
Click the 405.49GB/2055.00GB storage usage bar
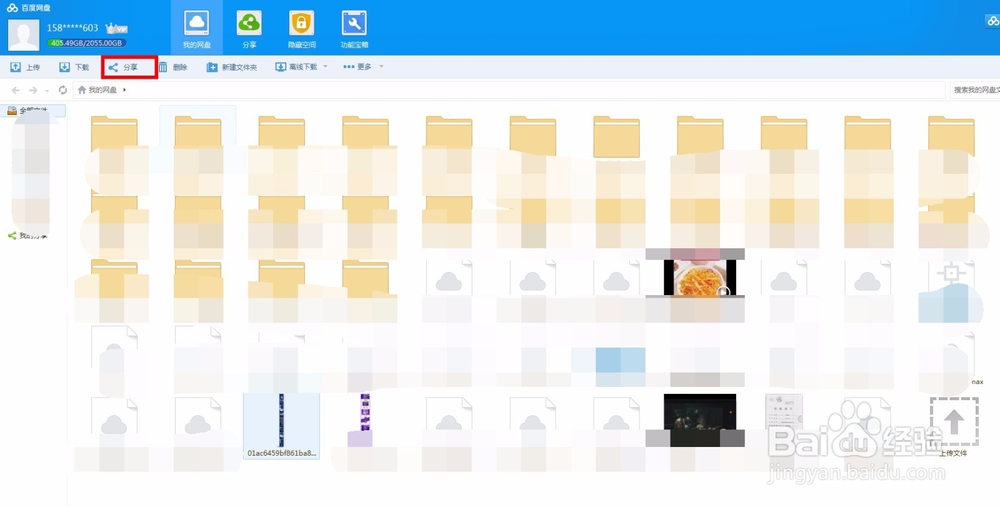[x=86, y=43]
